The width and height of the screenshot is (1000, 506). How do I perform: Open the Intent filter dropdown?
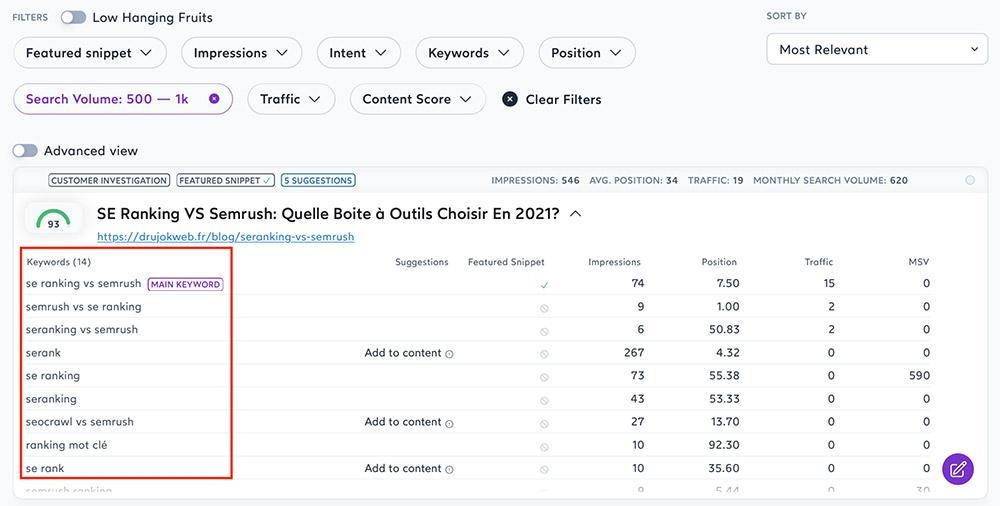(359, 53)
